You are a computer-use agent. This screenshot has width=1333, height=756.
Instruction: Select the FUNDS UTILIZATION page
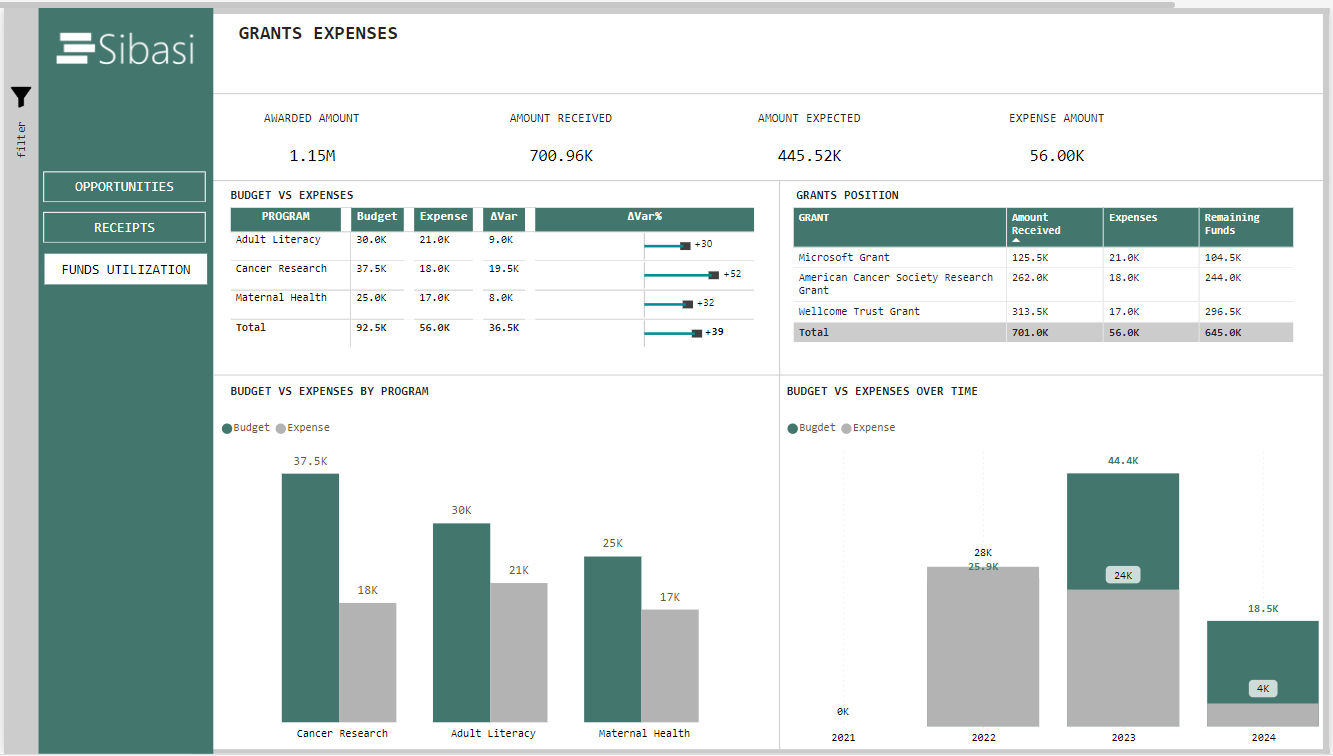(125, 269)
